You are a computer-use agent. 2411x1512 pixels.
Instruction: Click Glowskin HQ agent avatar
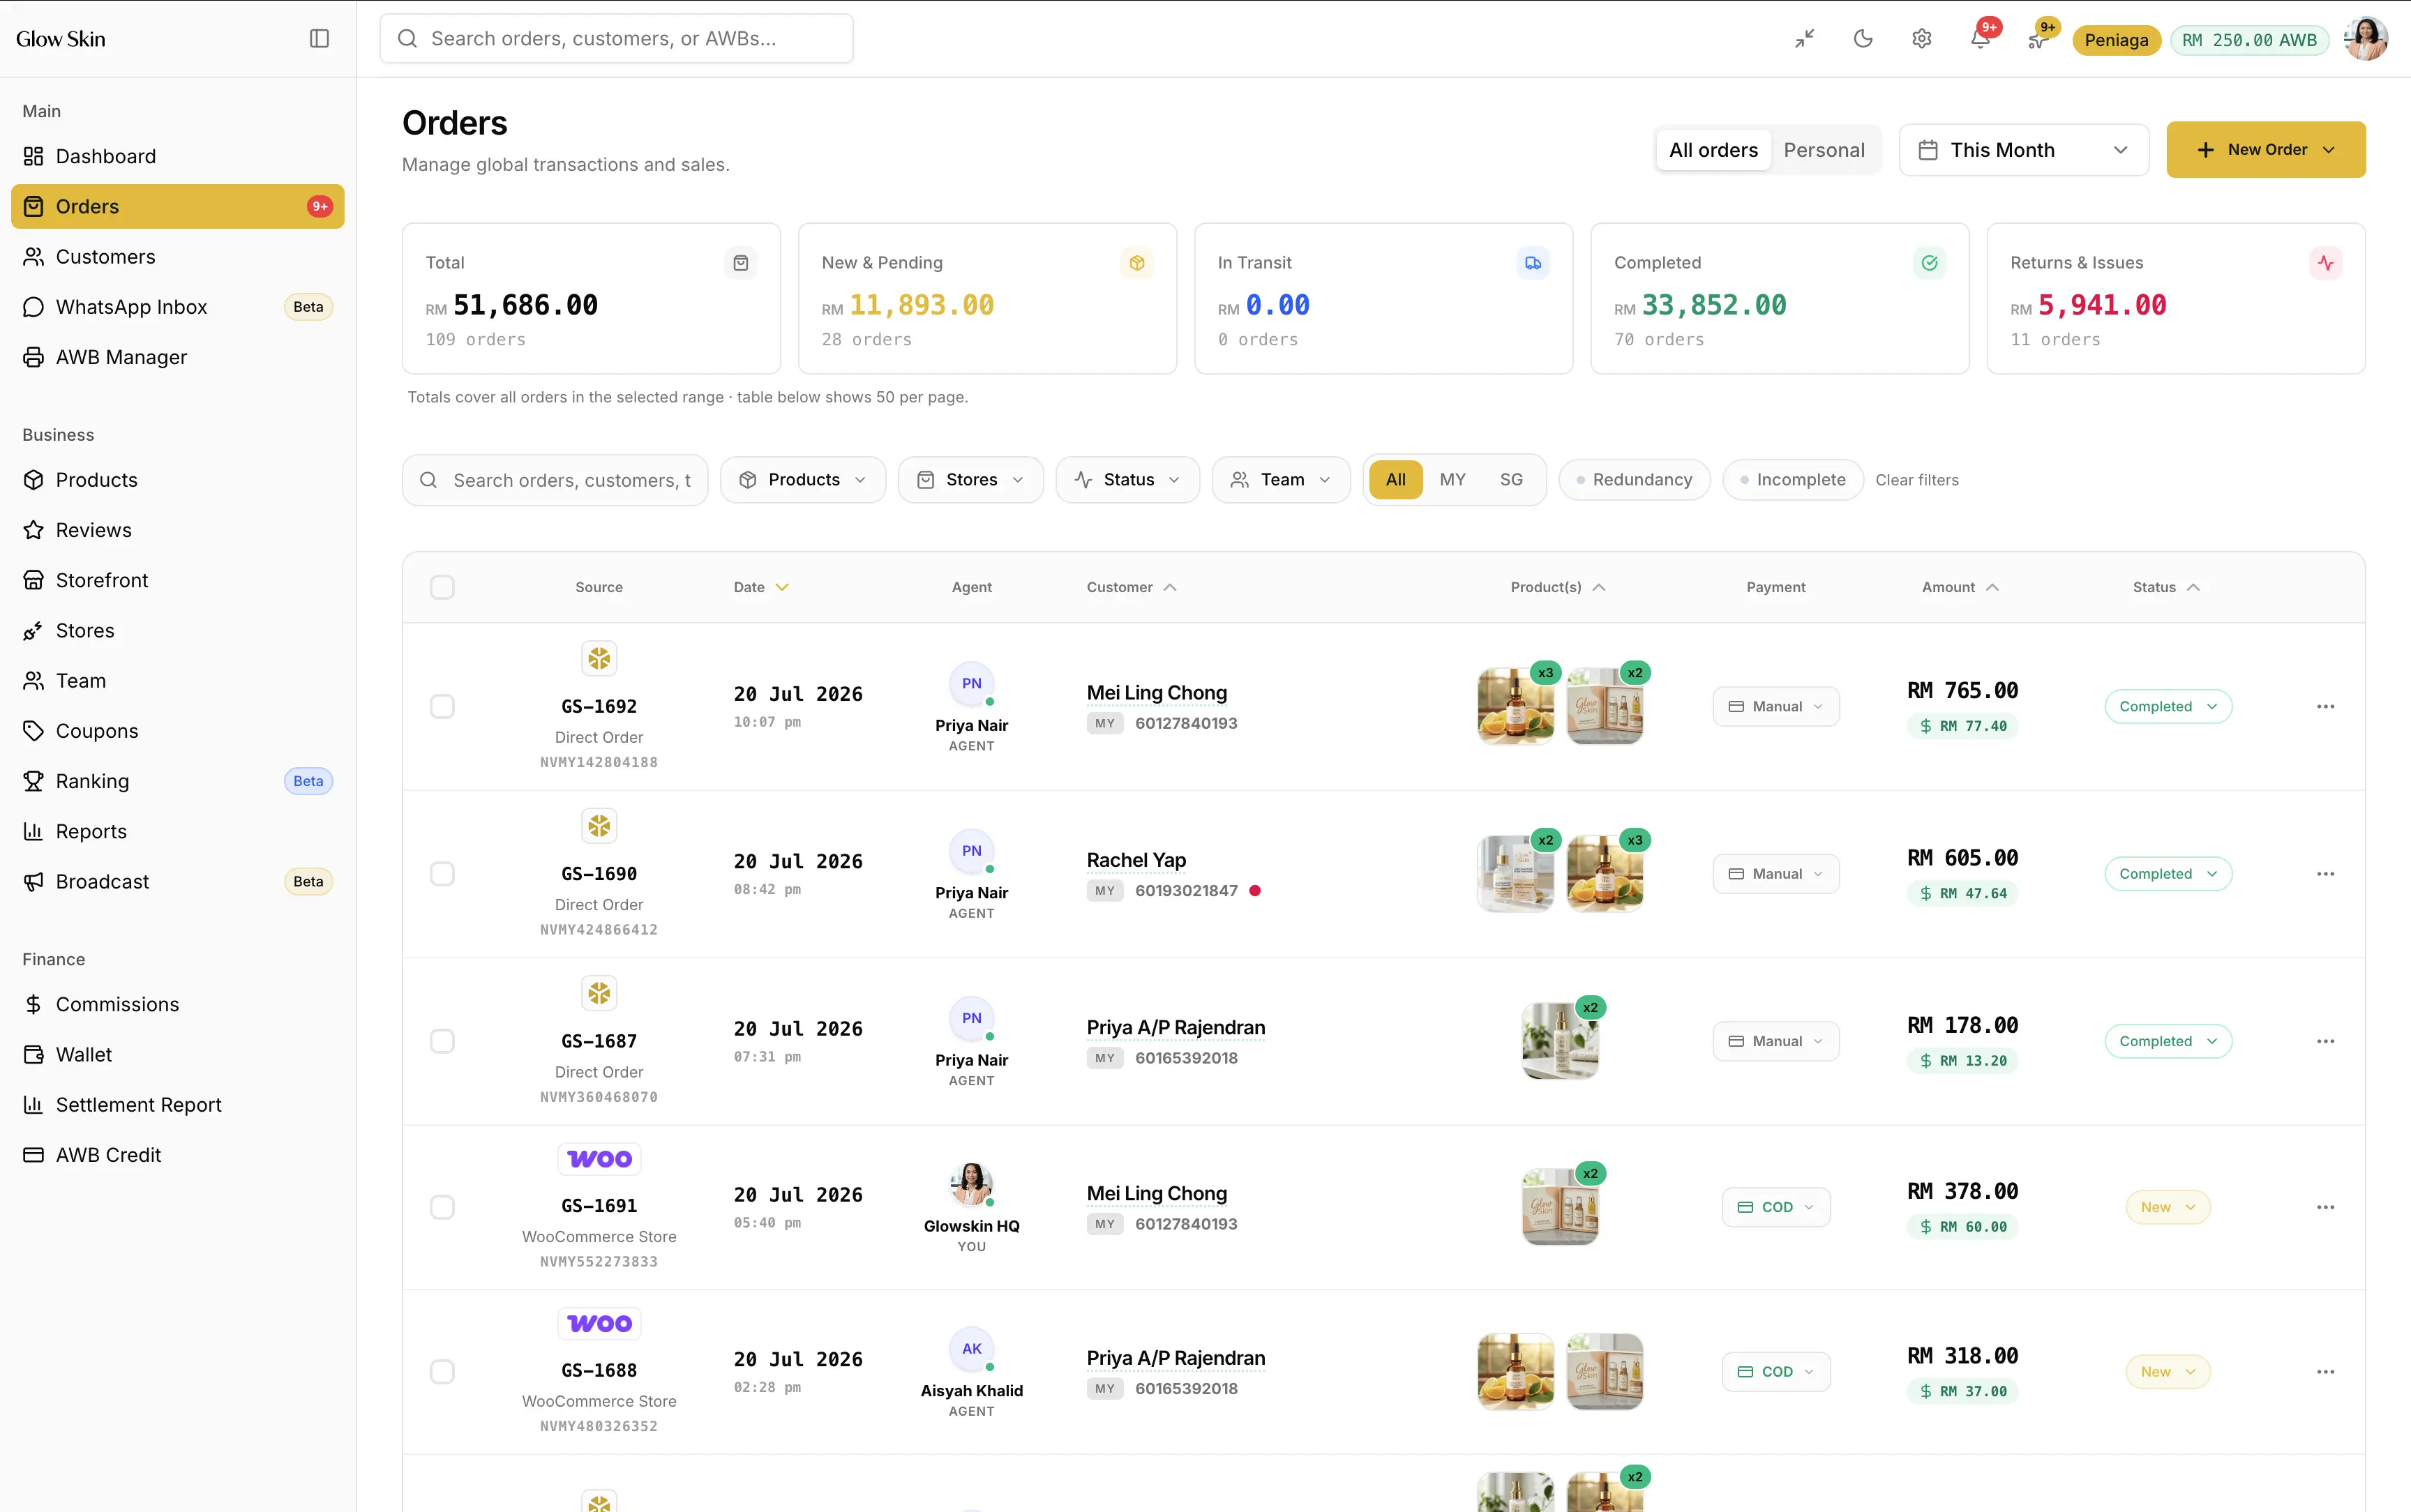pos(972,1185)
